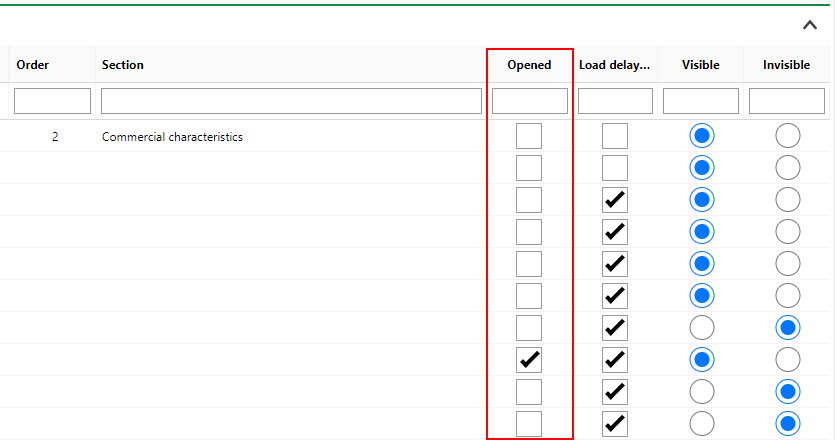835x440 pixels.
Task: Focus the Section column filter box
Action: click(x=291, y=101)
